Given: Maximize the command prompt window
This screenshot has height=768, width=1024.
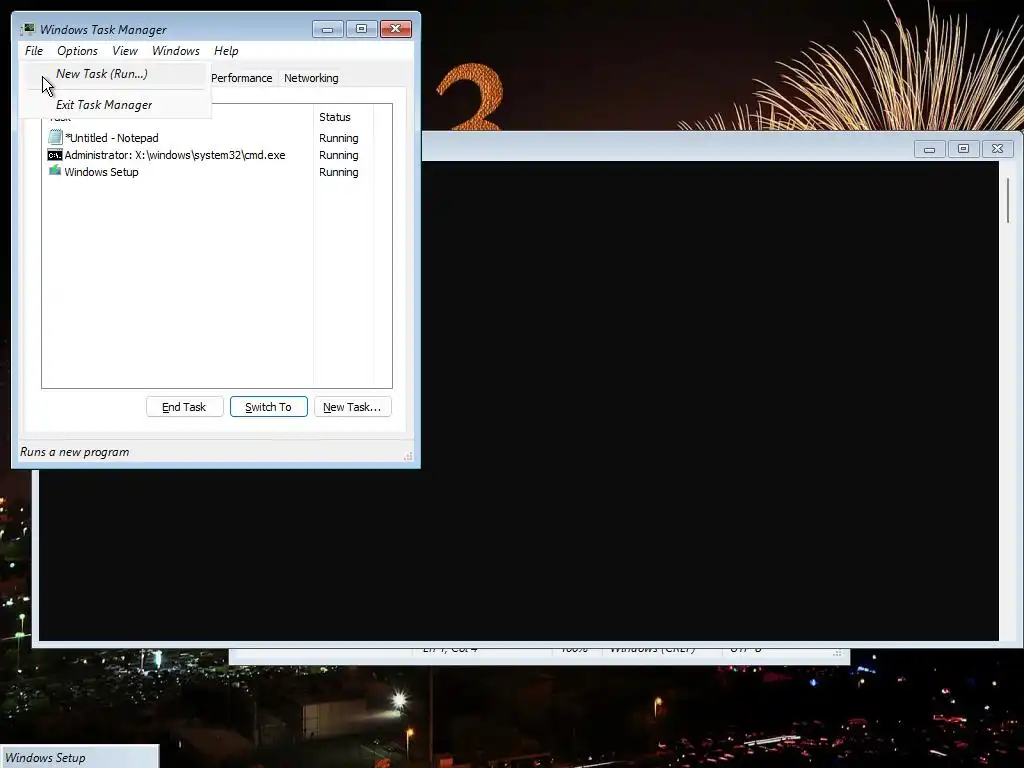Looking at the screenshot, I should [963, 149].
